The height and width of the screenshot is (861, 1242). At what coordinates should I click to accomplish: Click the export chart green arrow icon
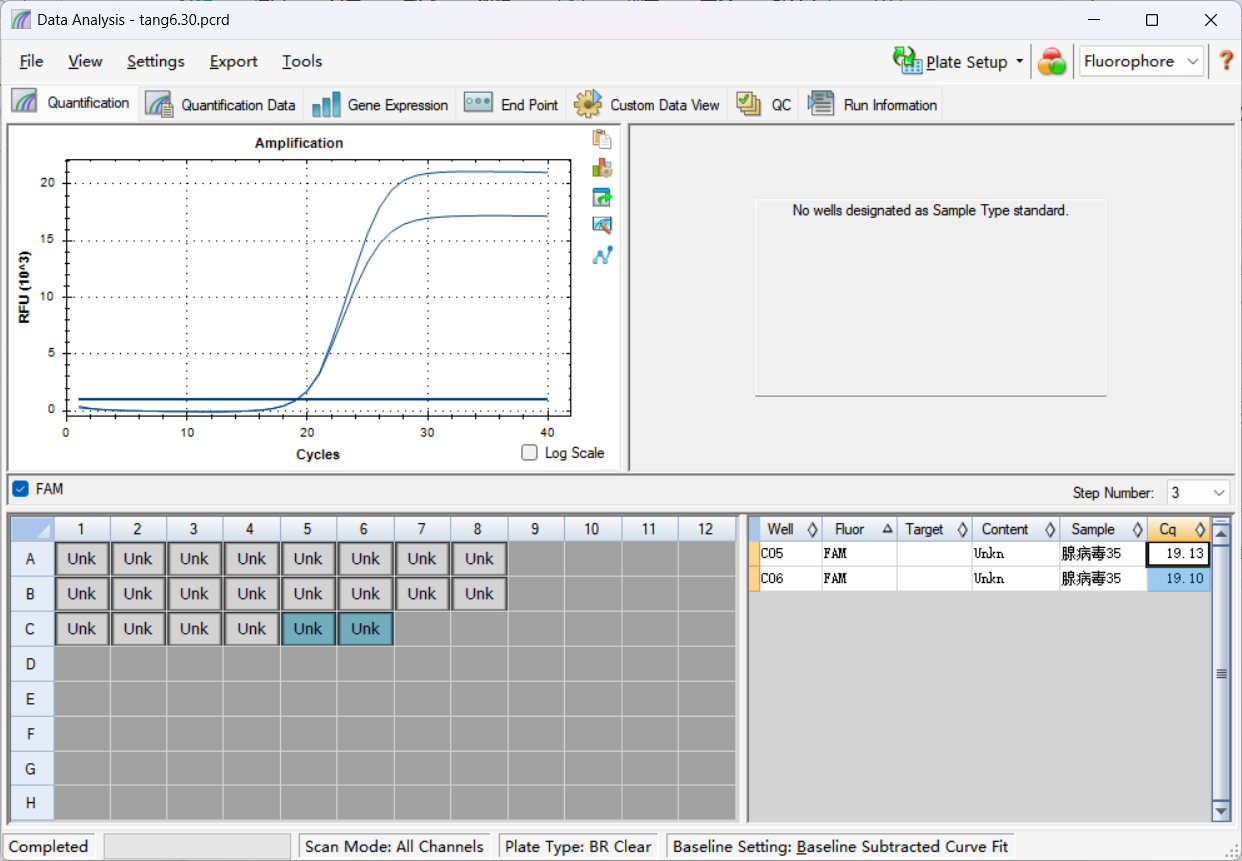602,197
